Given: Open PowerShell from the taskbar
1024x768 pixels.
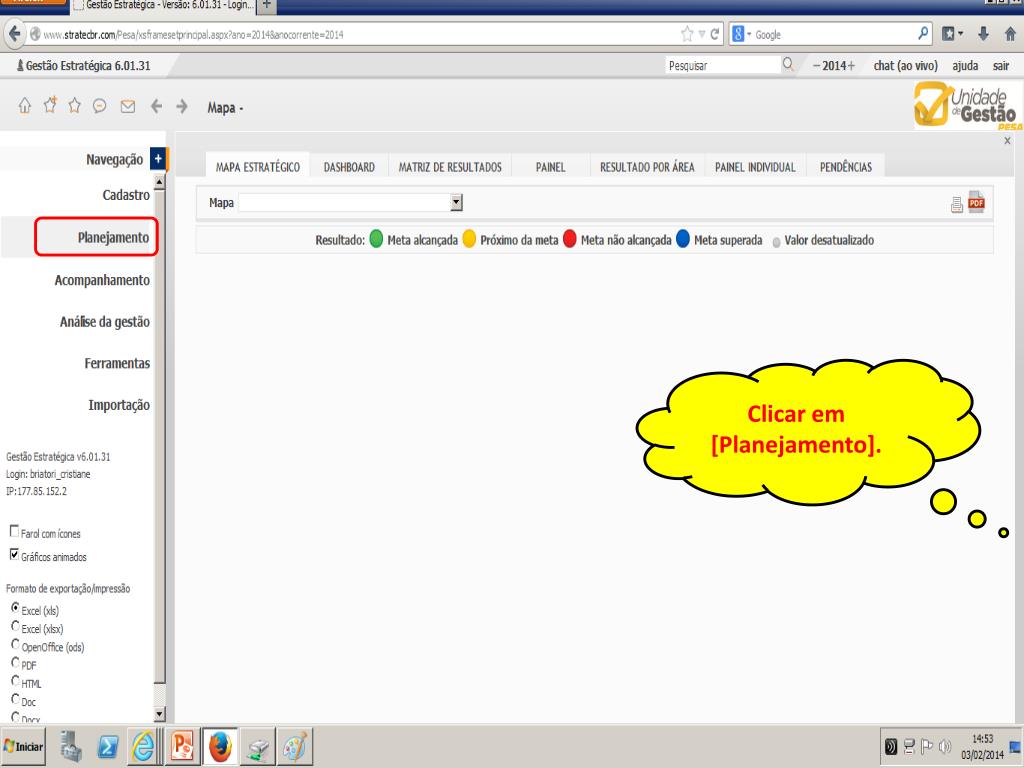Looking at the screenshot, I should [108, 746].
